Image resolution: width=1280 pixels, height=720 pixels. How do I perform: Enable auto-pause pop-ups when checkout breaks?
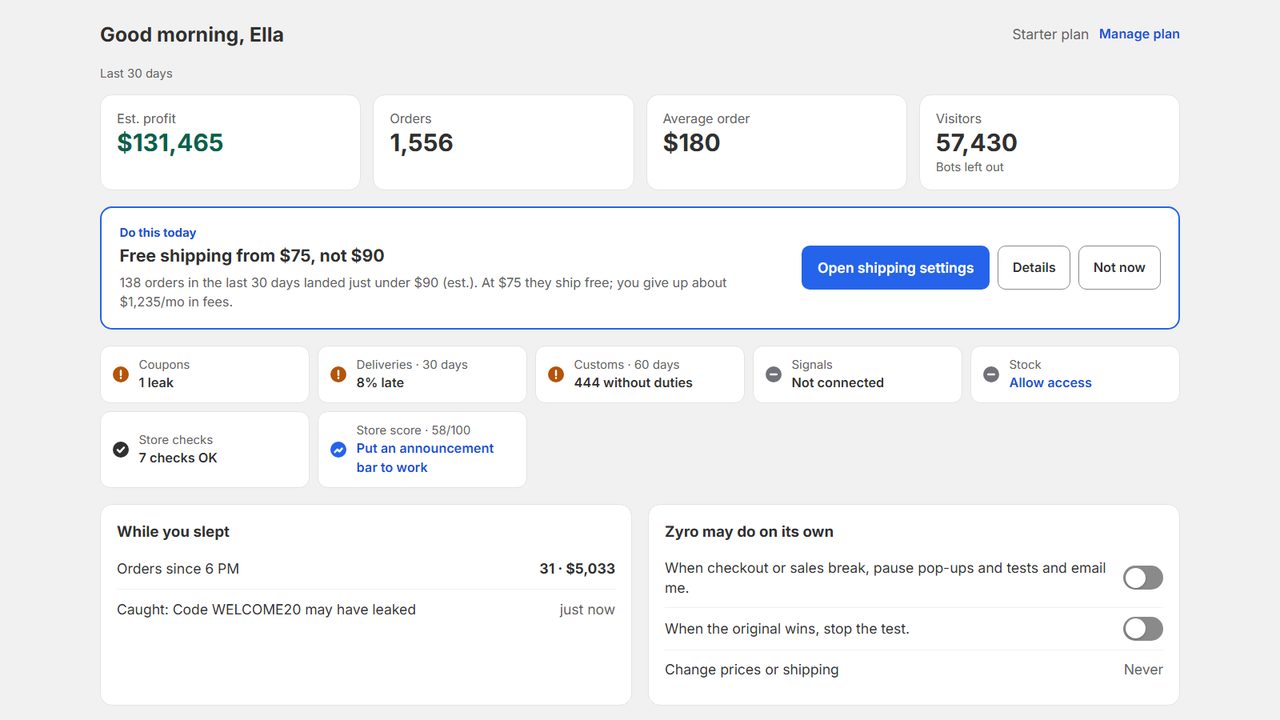(x=1143, y=578)
